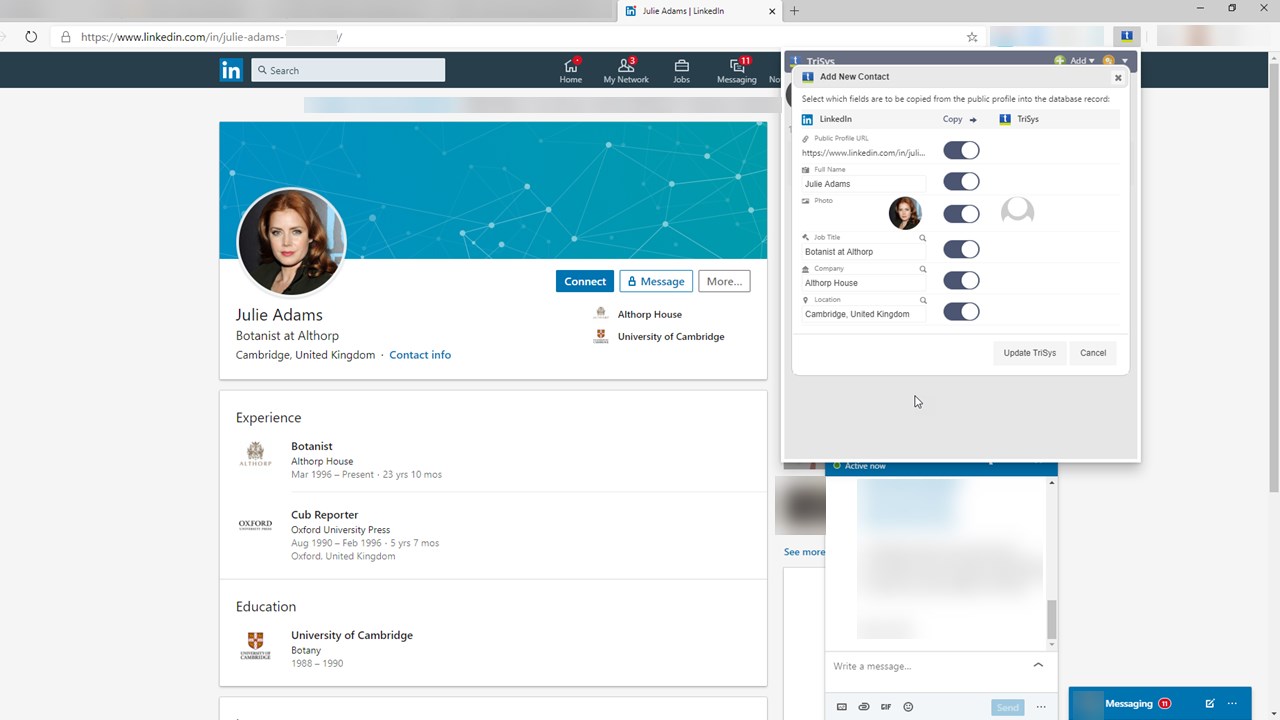Select the Julie Adams LinkedIn tab

(x=698, y=11)
